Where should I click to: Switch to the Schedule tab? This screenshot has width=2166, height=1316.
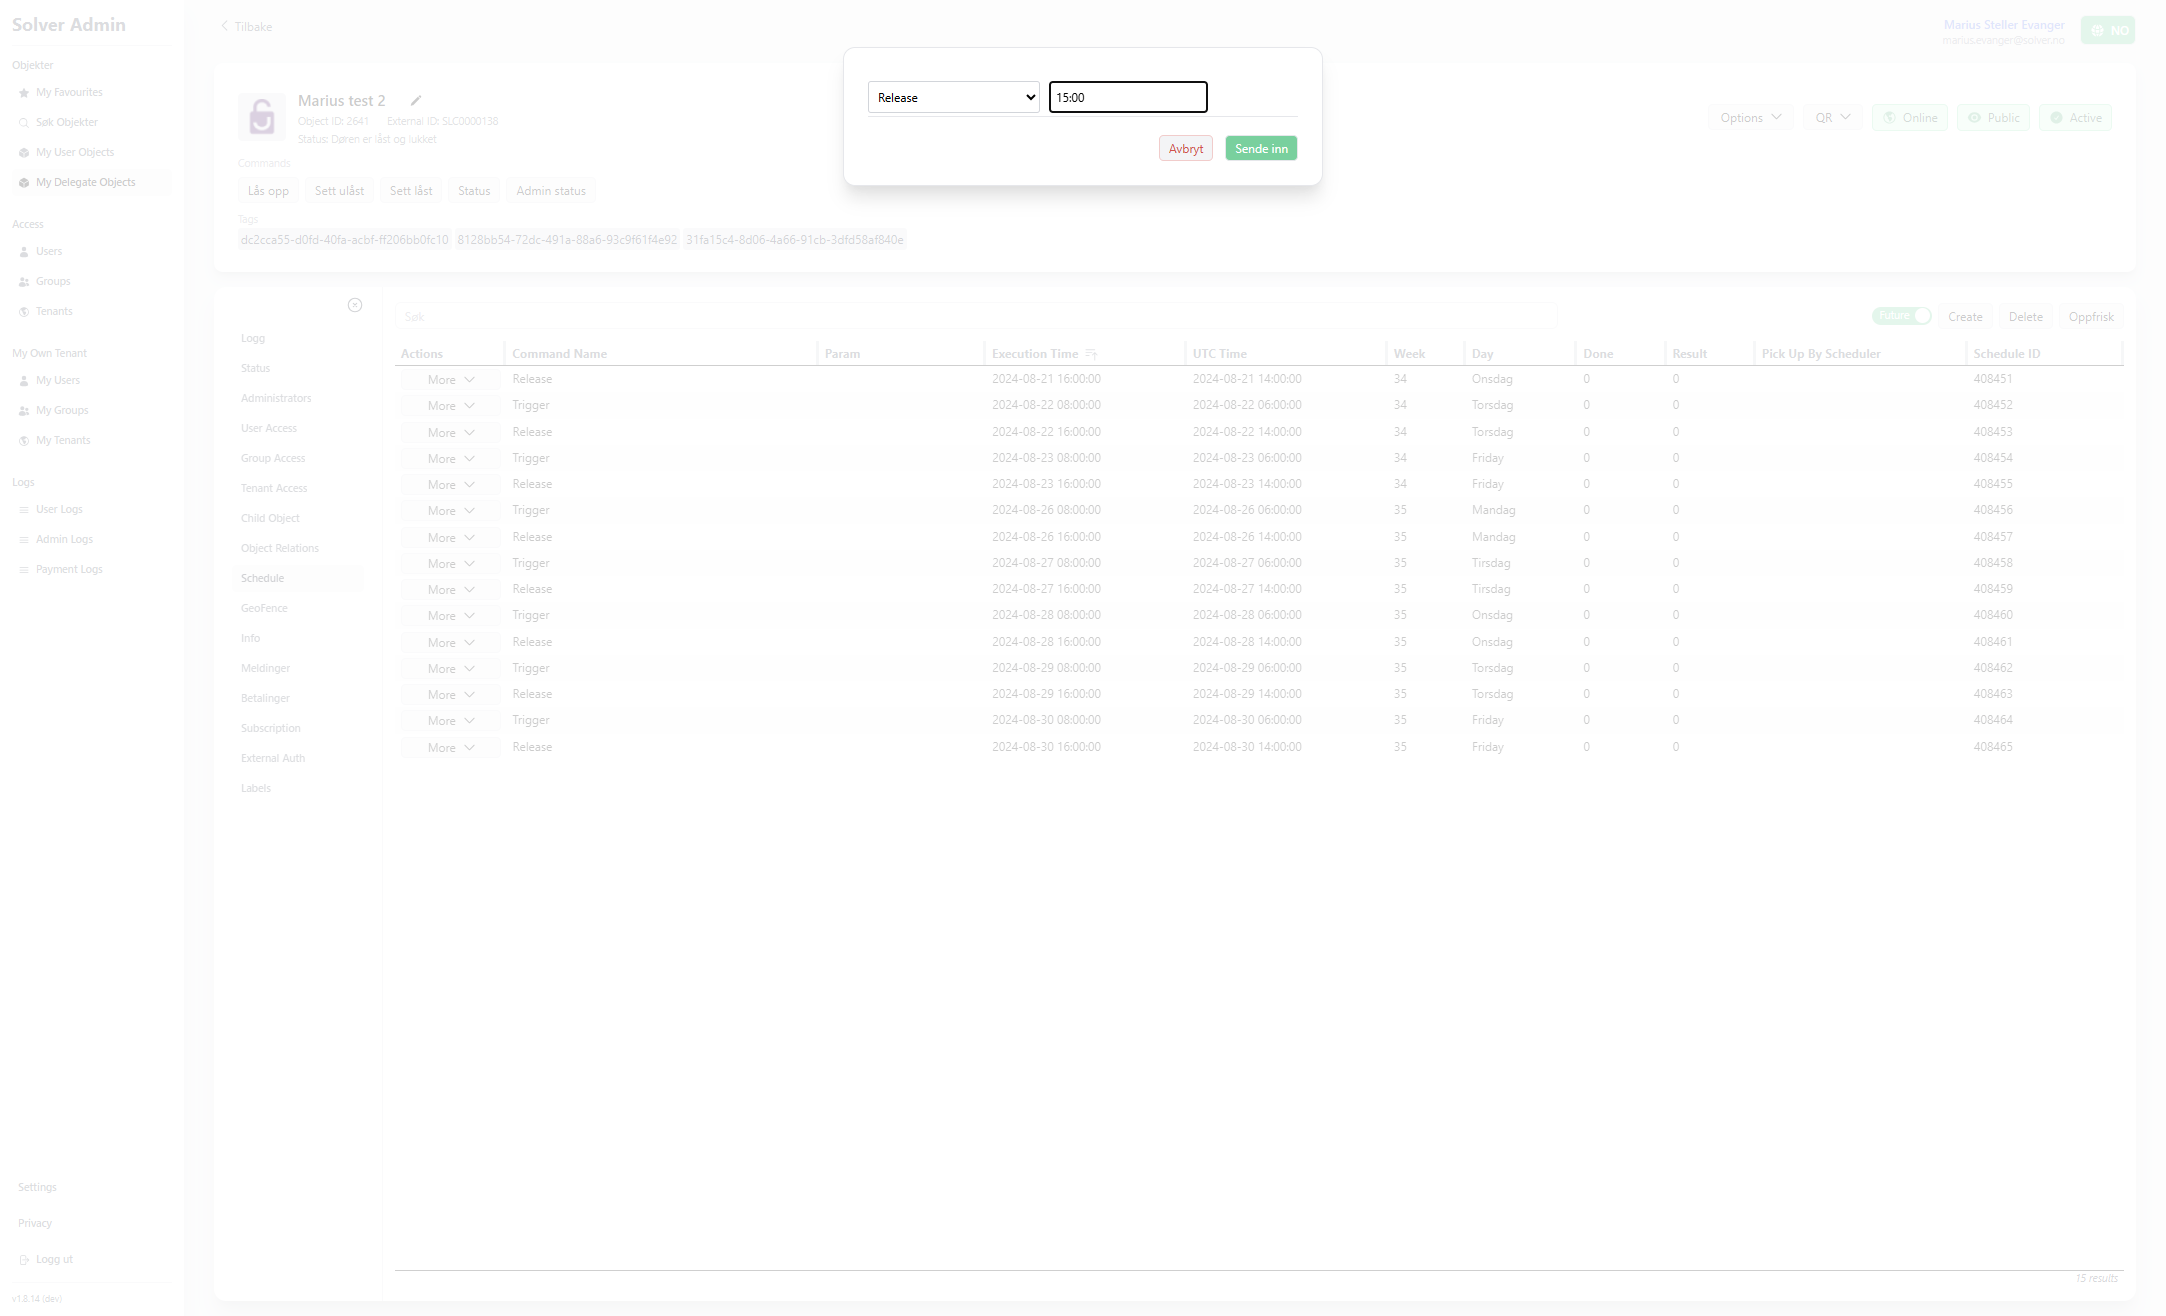(298, 578)
